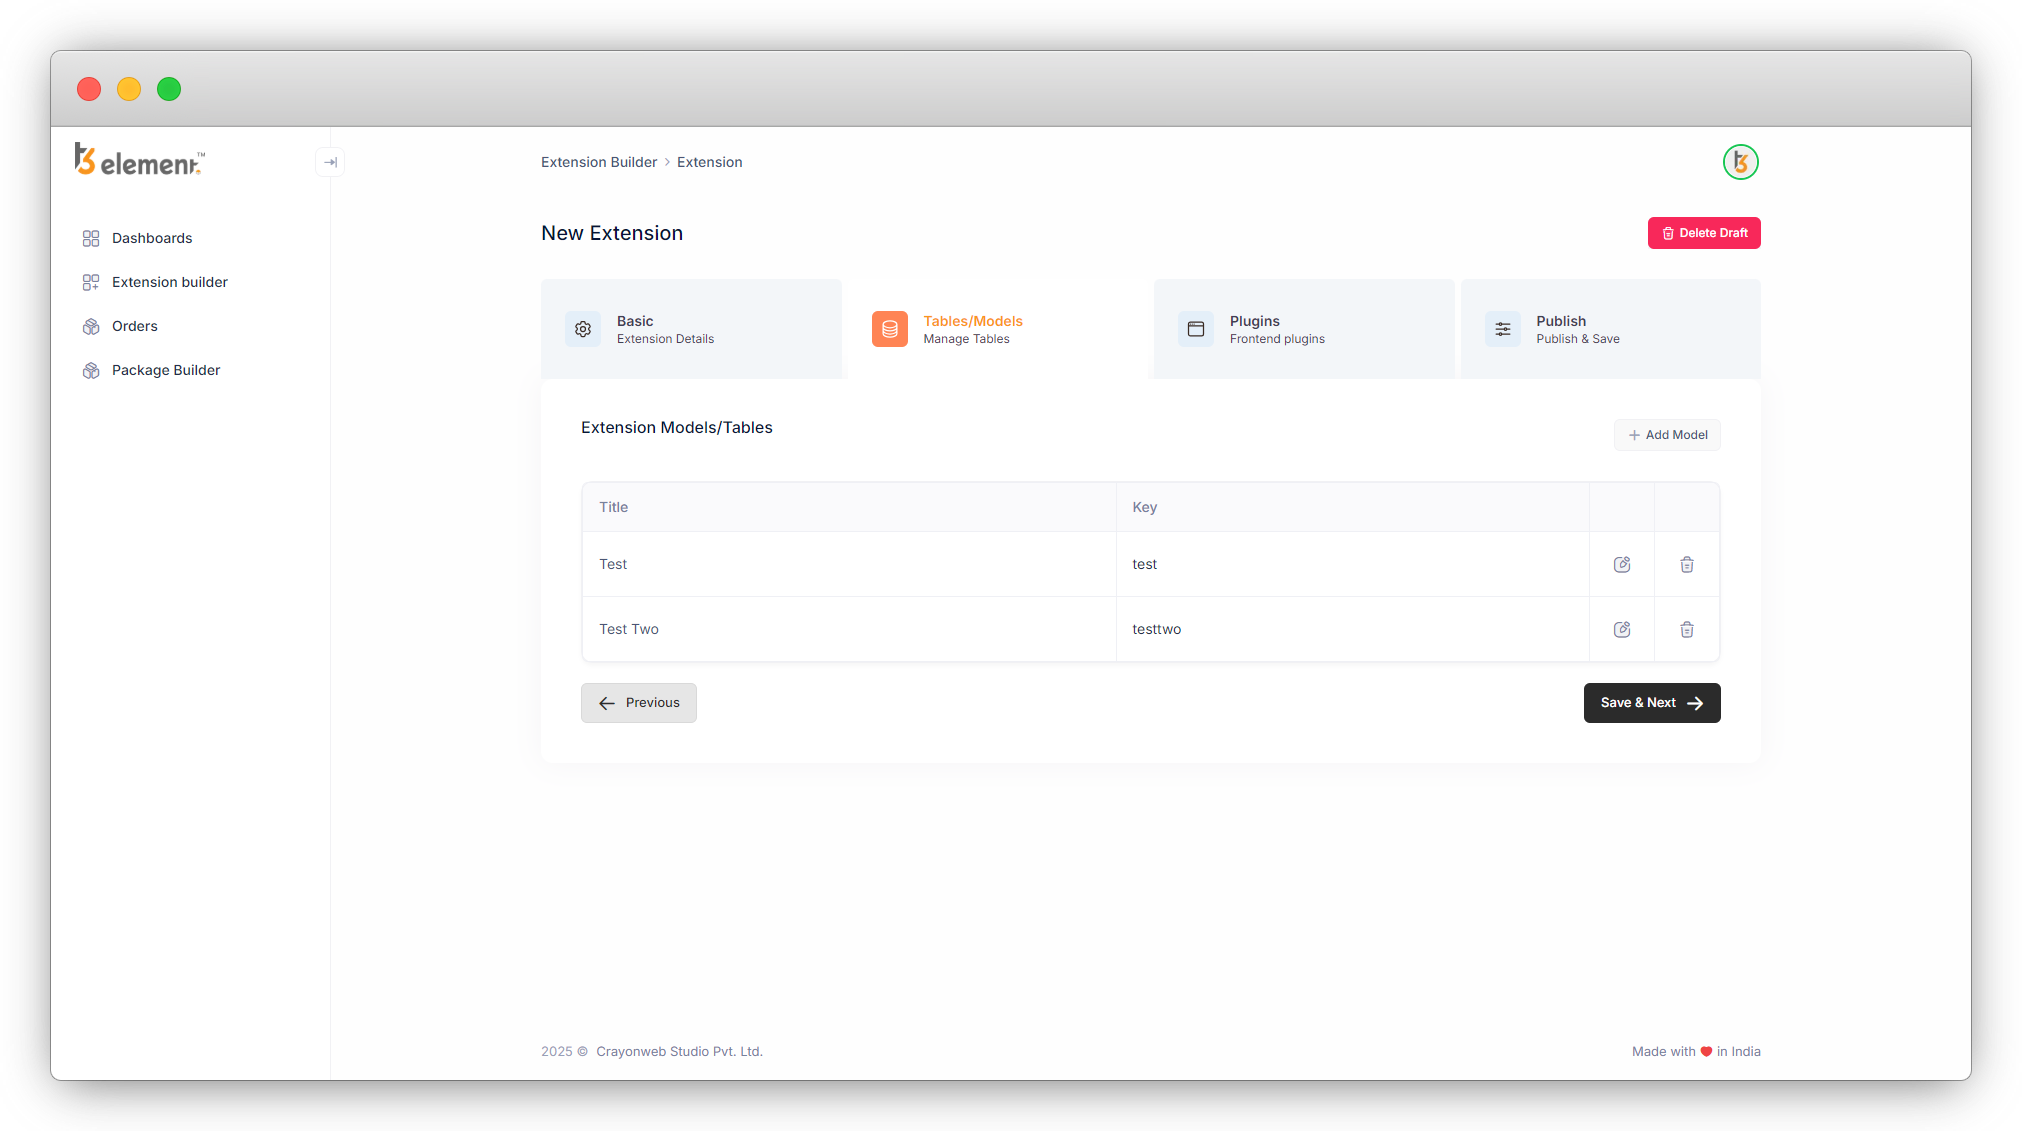
Task: Click edit icon for Test Two row
Action: [1622, 630]
